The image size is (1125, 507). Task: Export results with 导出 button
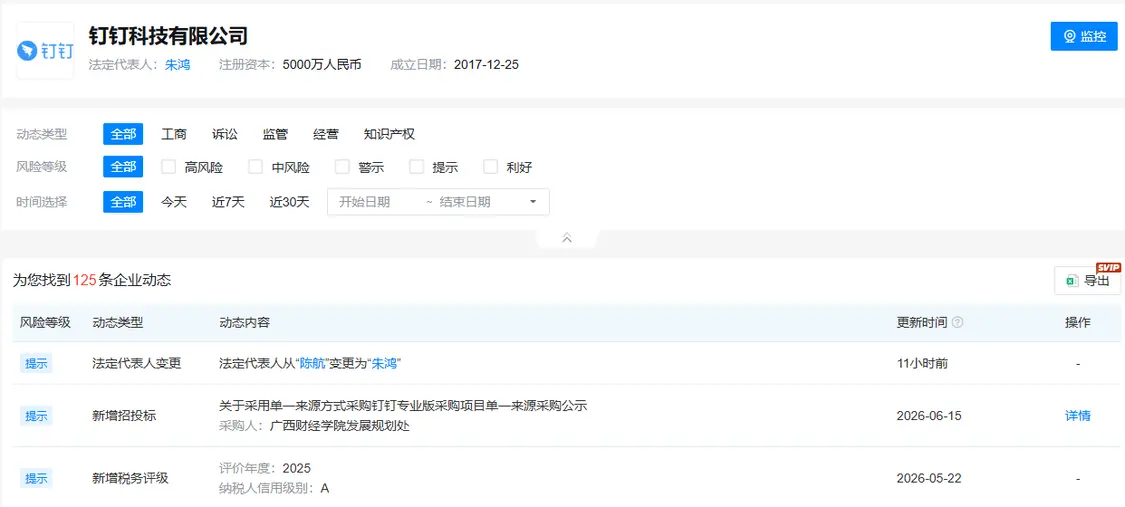point(1088,280)
